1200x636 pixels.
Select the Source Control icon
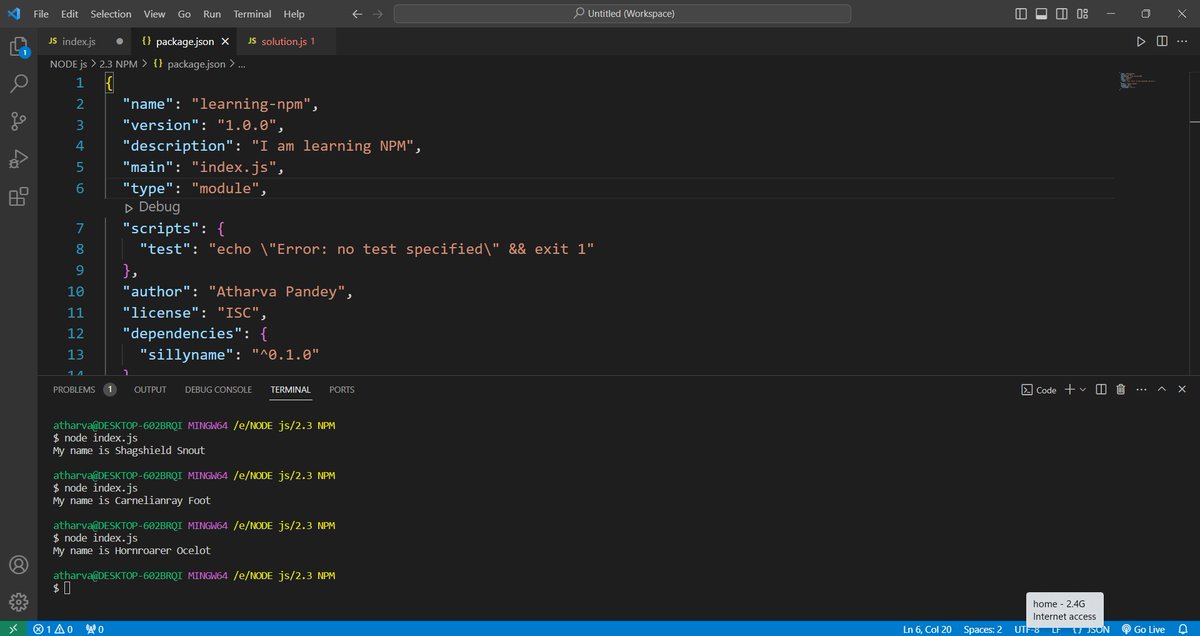pyautogui.click(x=17, y=120)
